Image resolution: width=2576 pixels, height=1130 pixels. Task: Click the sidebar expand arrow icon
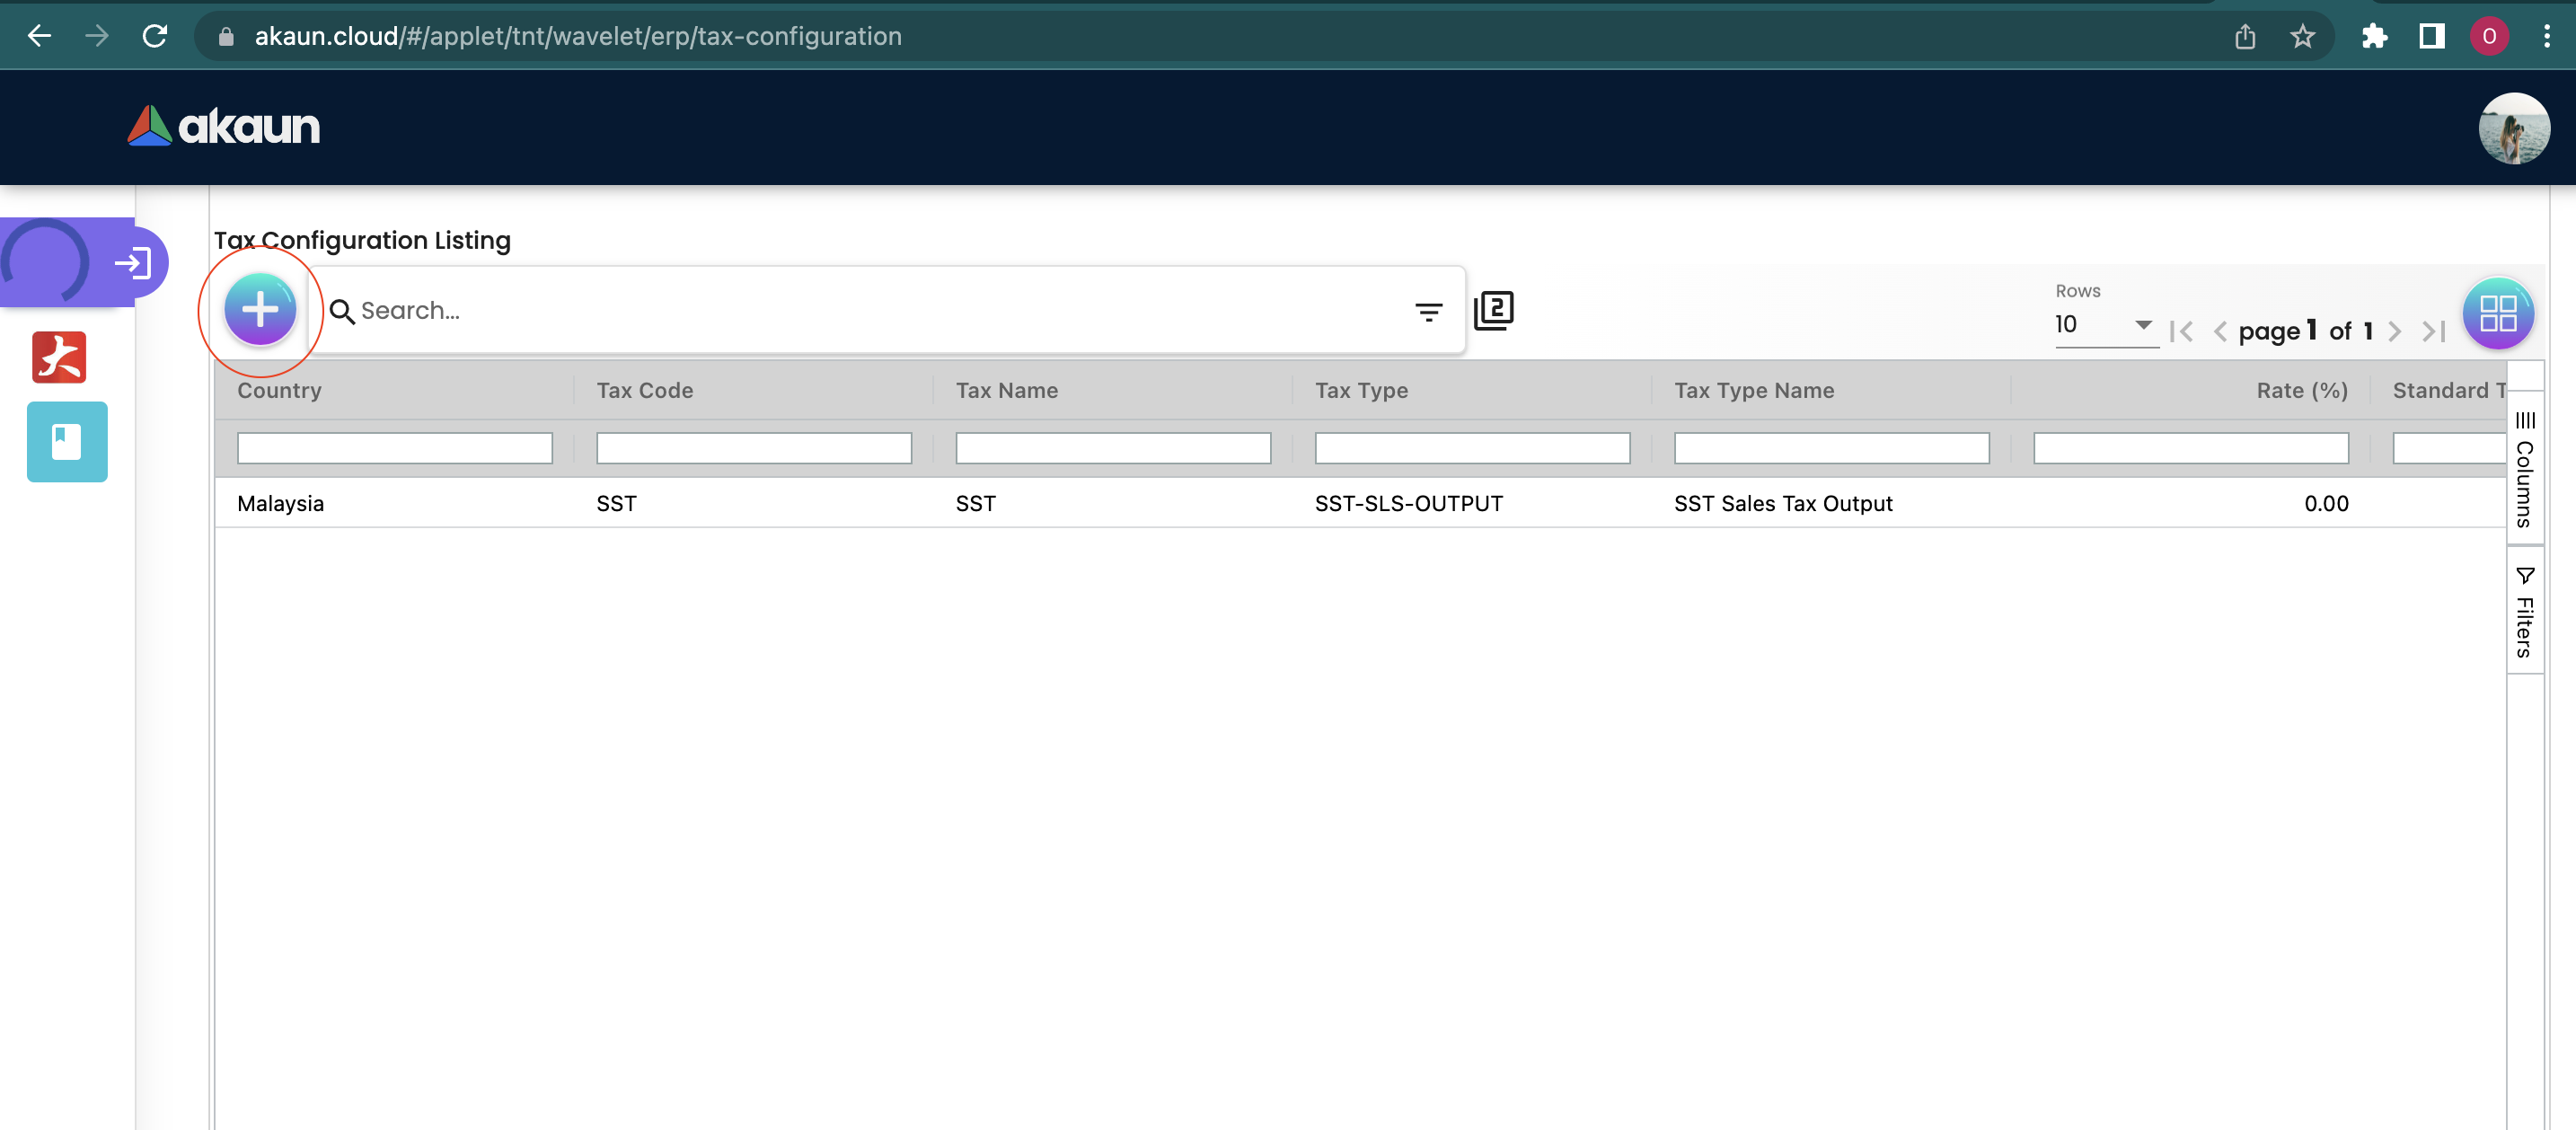pos(133,263)
